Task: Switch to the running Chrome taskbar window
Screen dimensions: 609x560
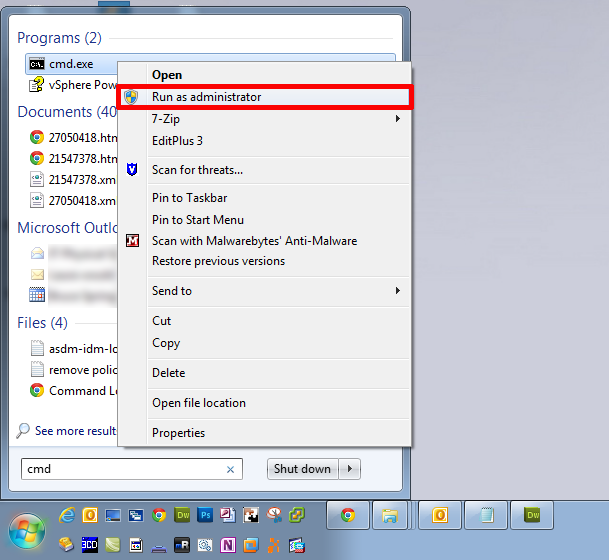Action: tap(348, 515)
